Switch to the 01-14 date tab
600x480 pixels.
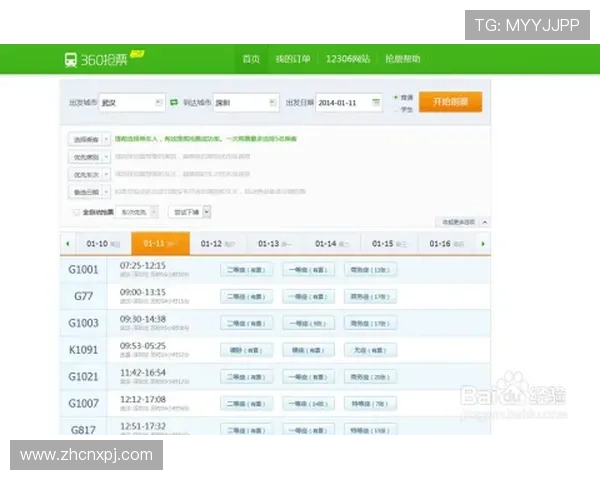332,243
